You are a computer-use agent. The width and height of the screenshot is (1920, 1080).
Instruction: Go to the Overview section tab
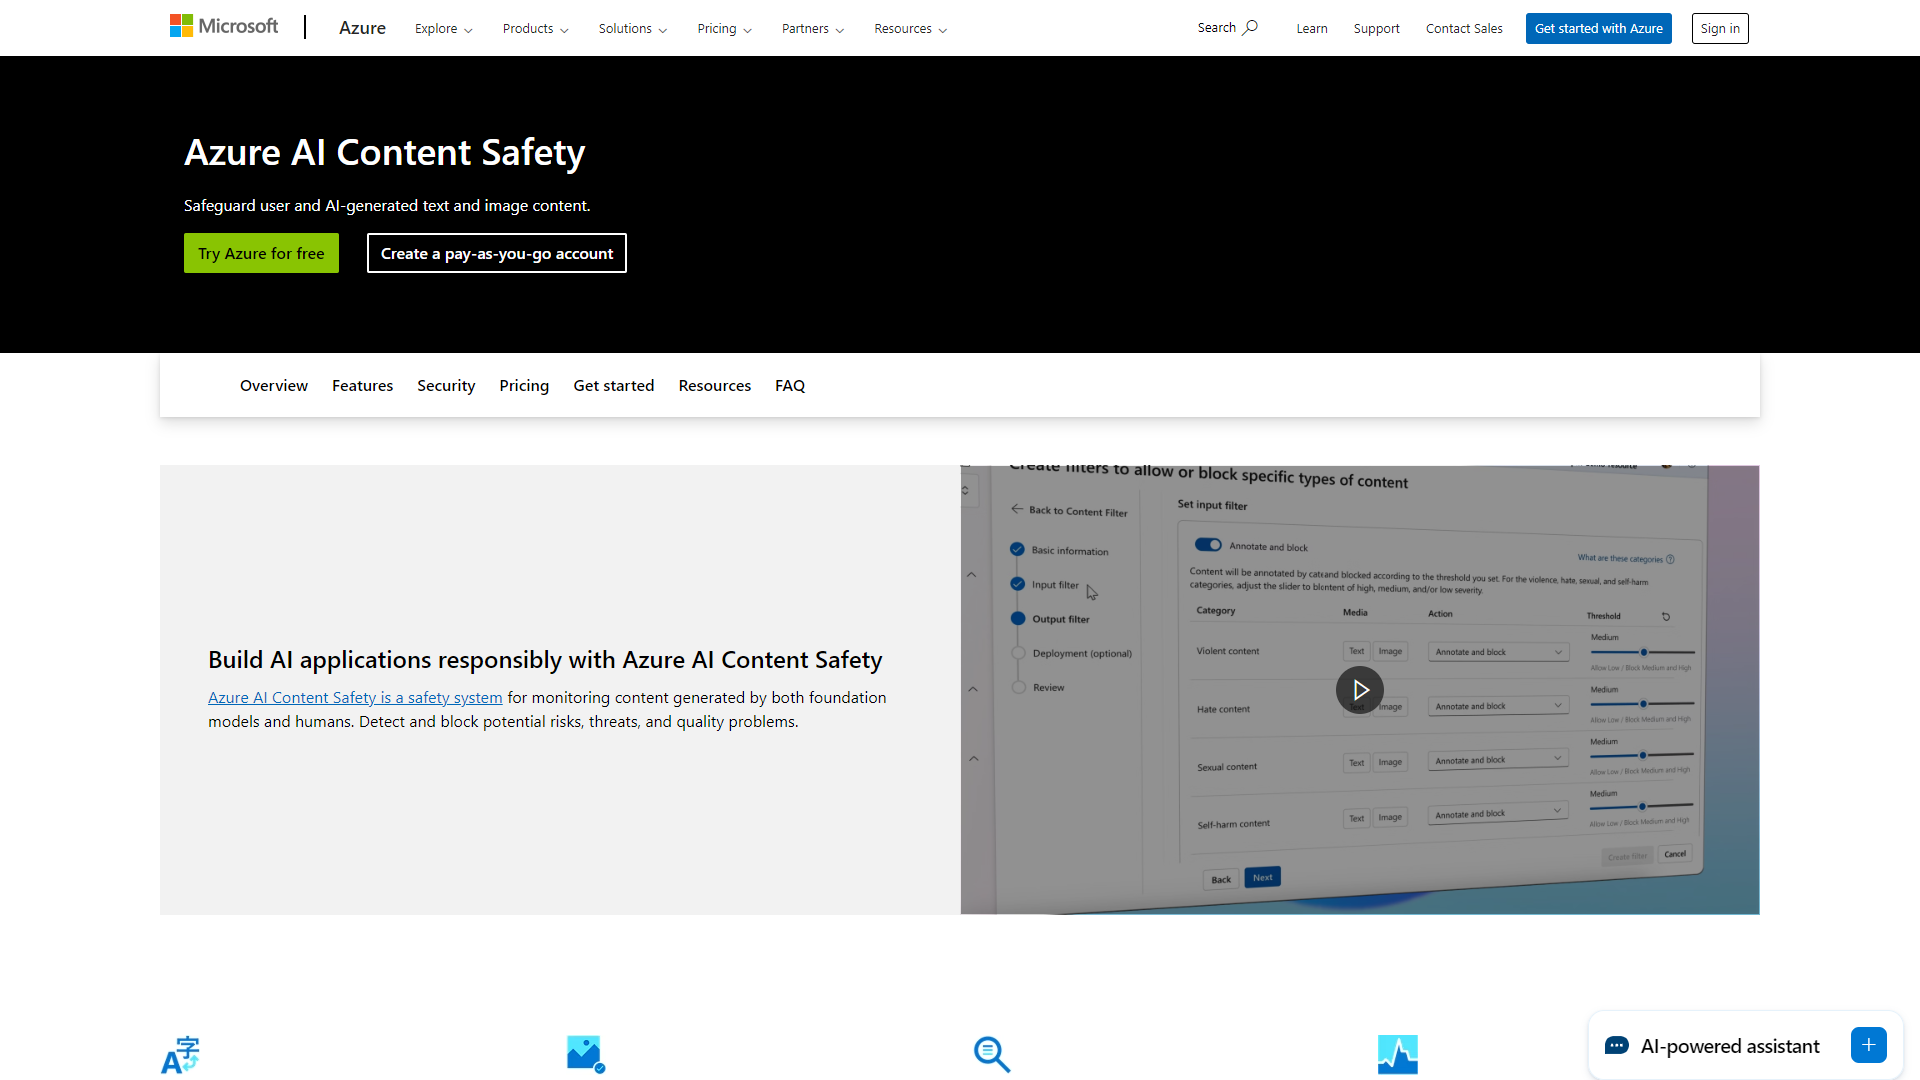click(274, 385)
